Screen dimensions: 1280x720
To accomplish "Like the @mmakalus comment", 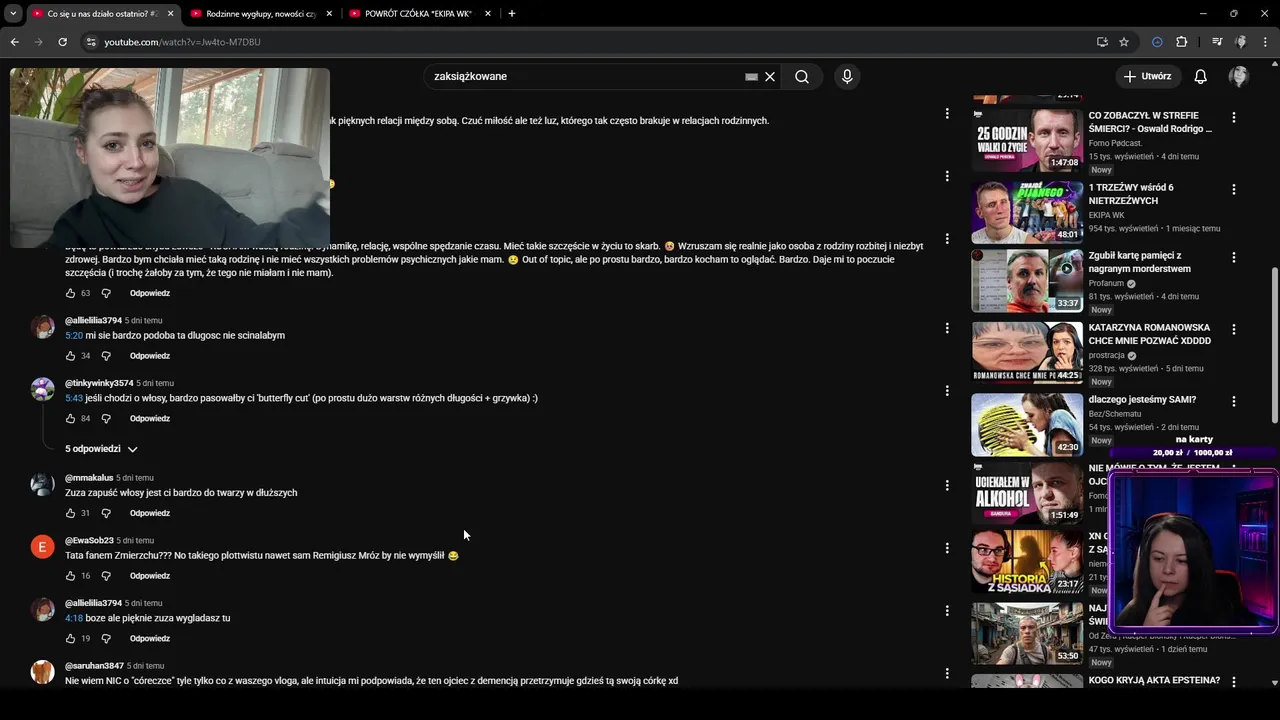I will pyautogui.click(x=70, y=514).
